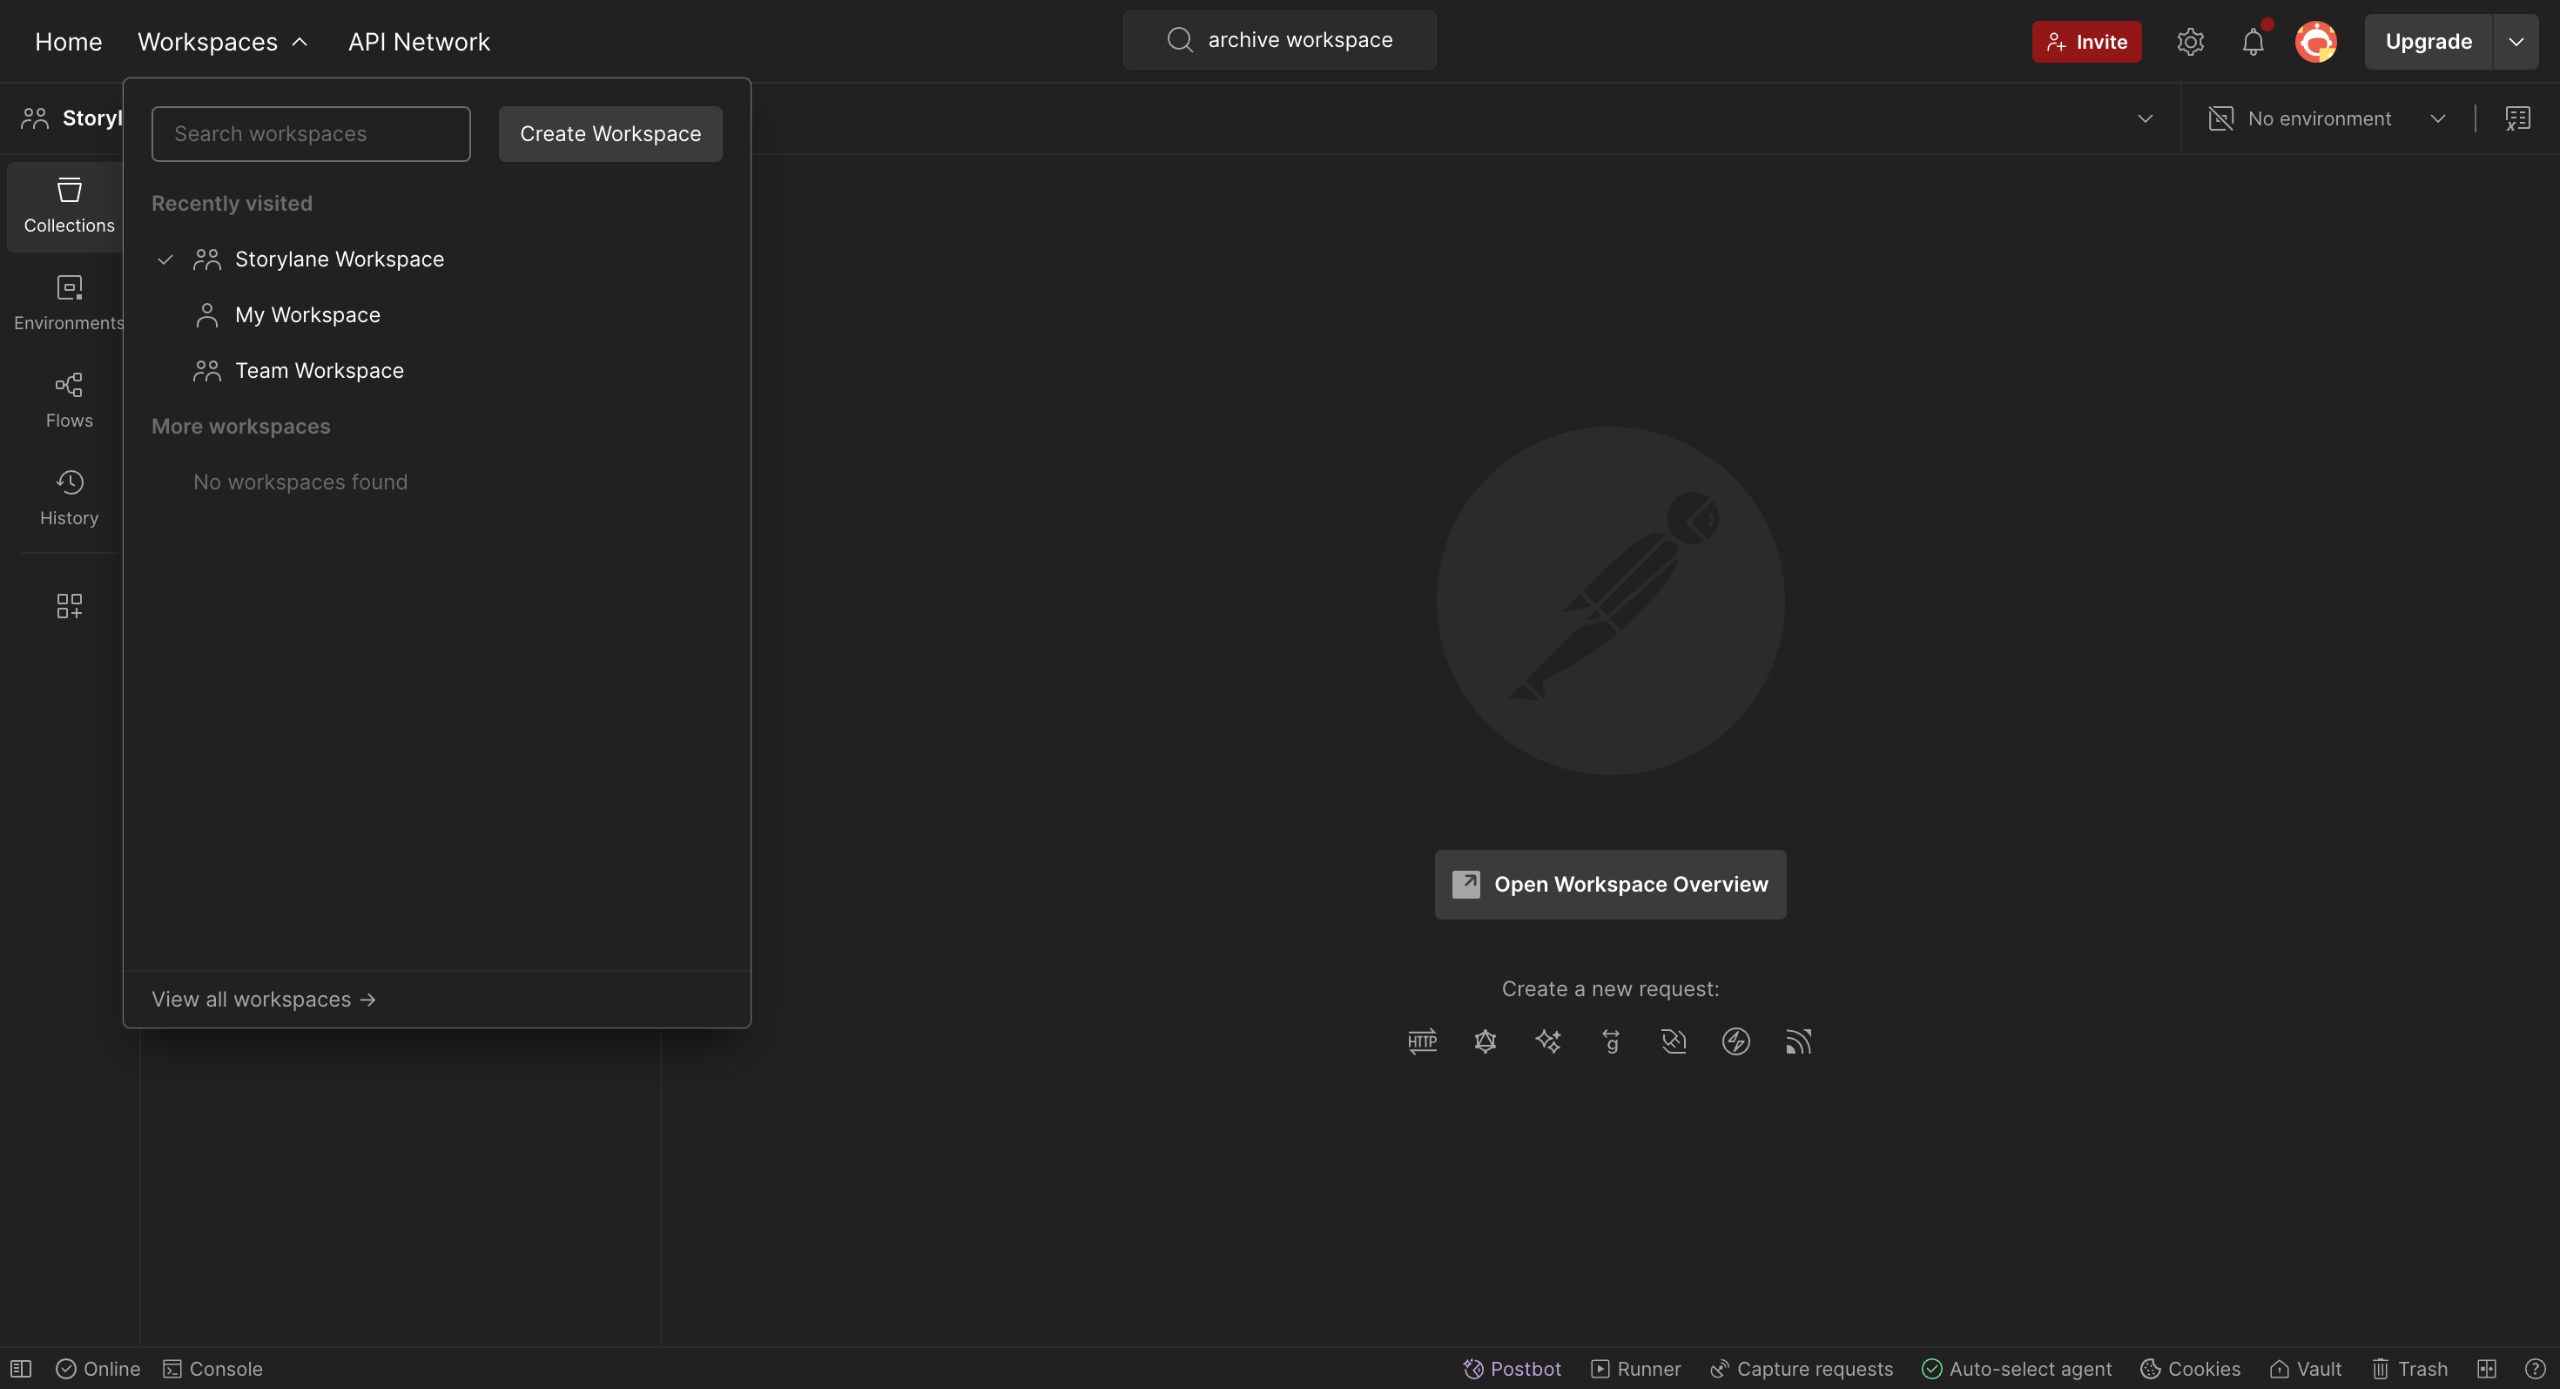Open the History sidebar panel
The width and height of the screenshot is (2560, 1389).
(69, 497)
